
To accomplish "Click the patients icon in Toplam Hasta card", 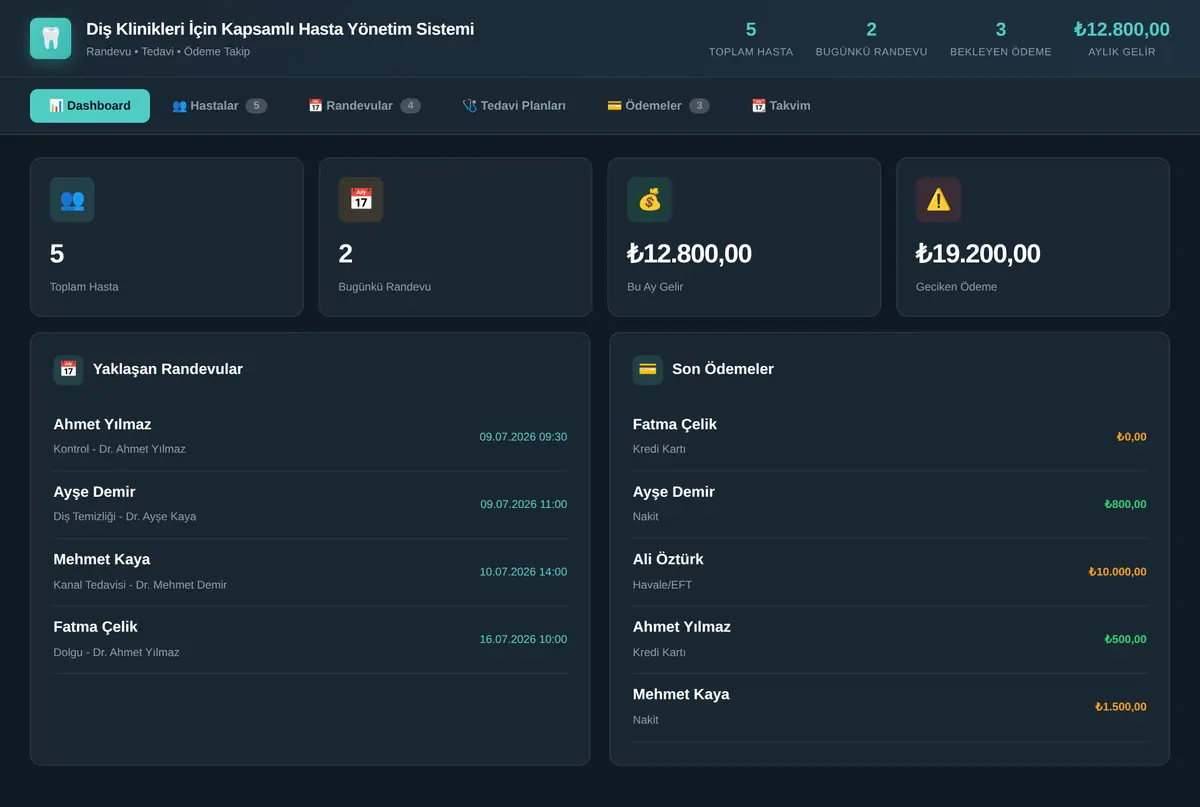I will (72, 200).
